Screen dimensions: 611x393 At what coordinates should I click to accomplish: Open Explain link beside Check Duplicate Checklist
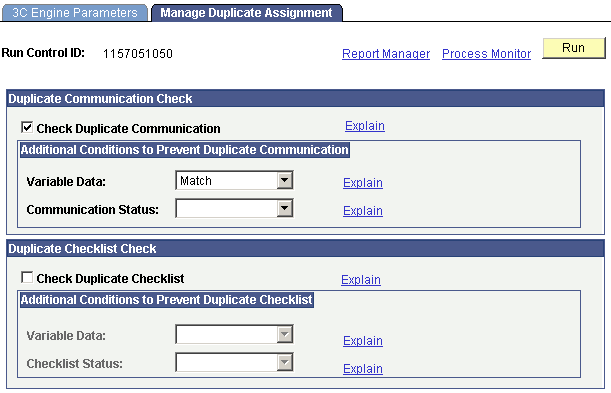click(361, 280)
